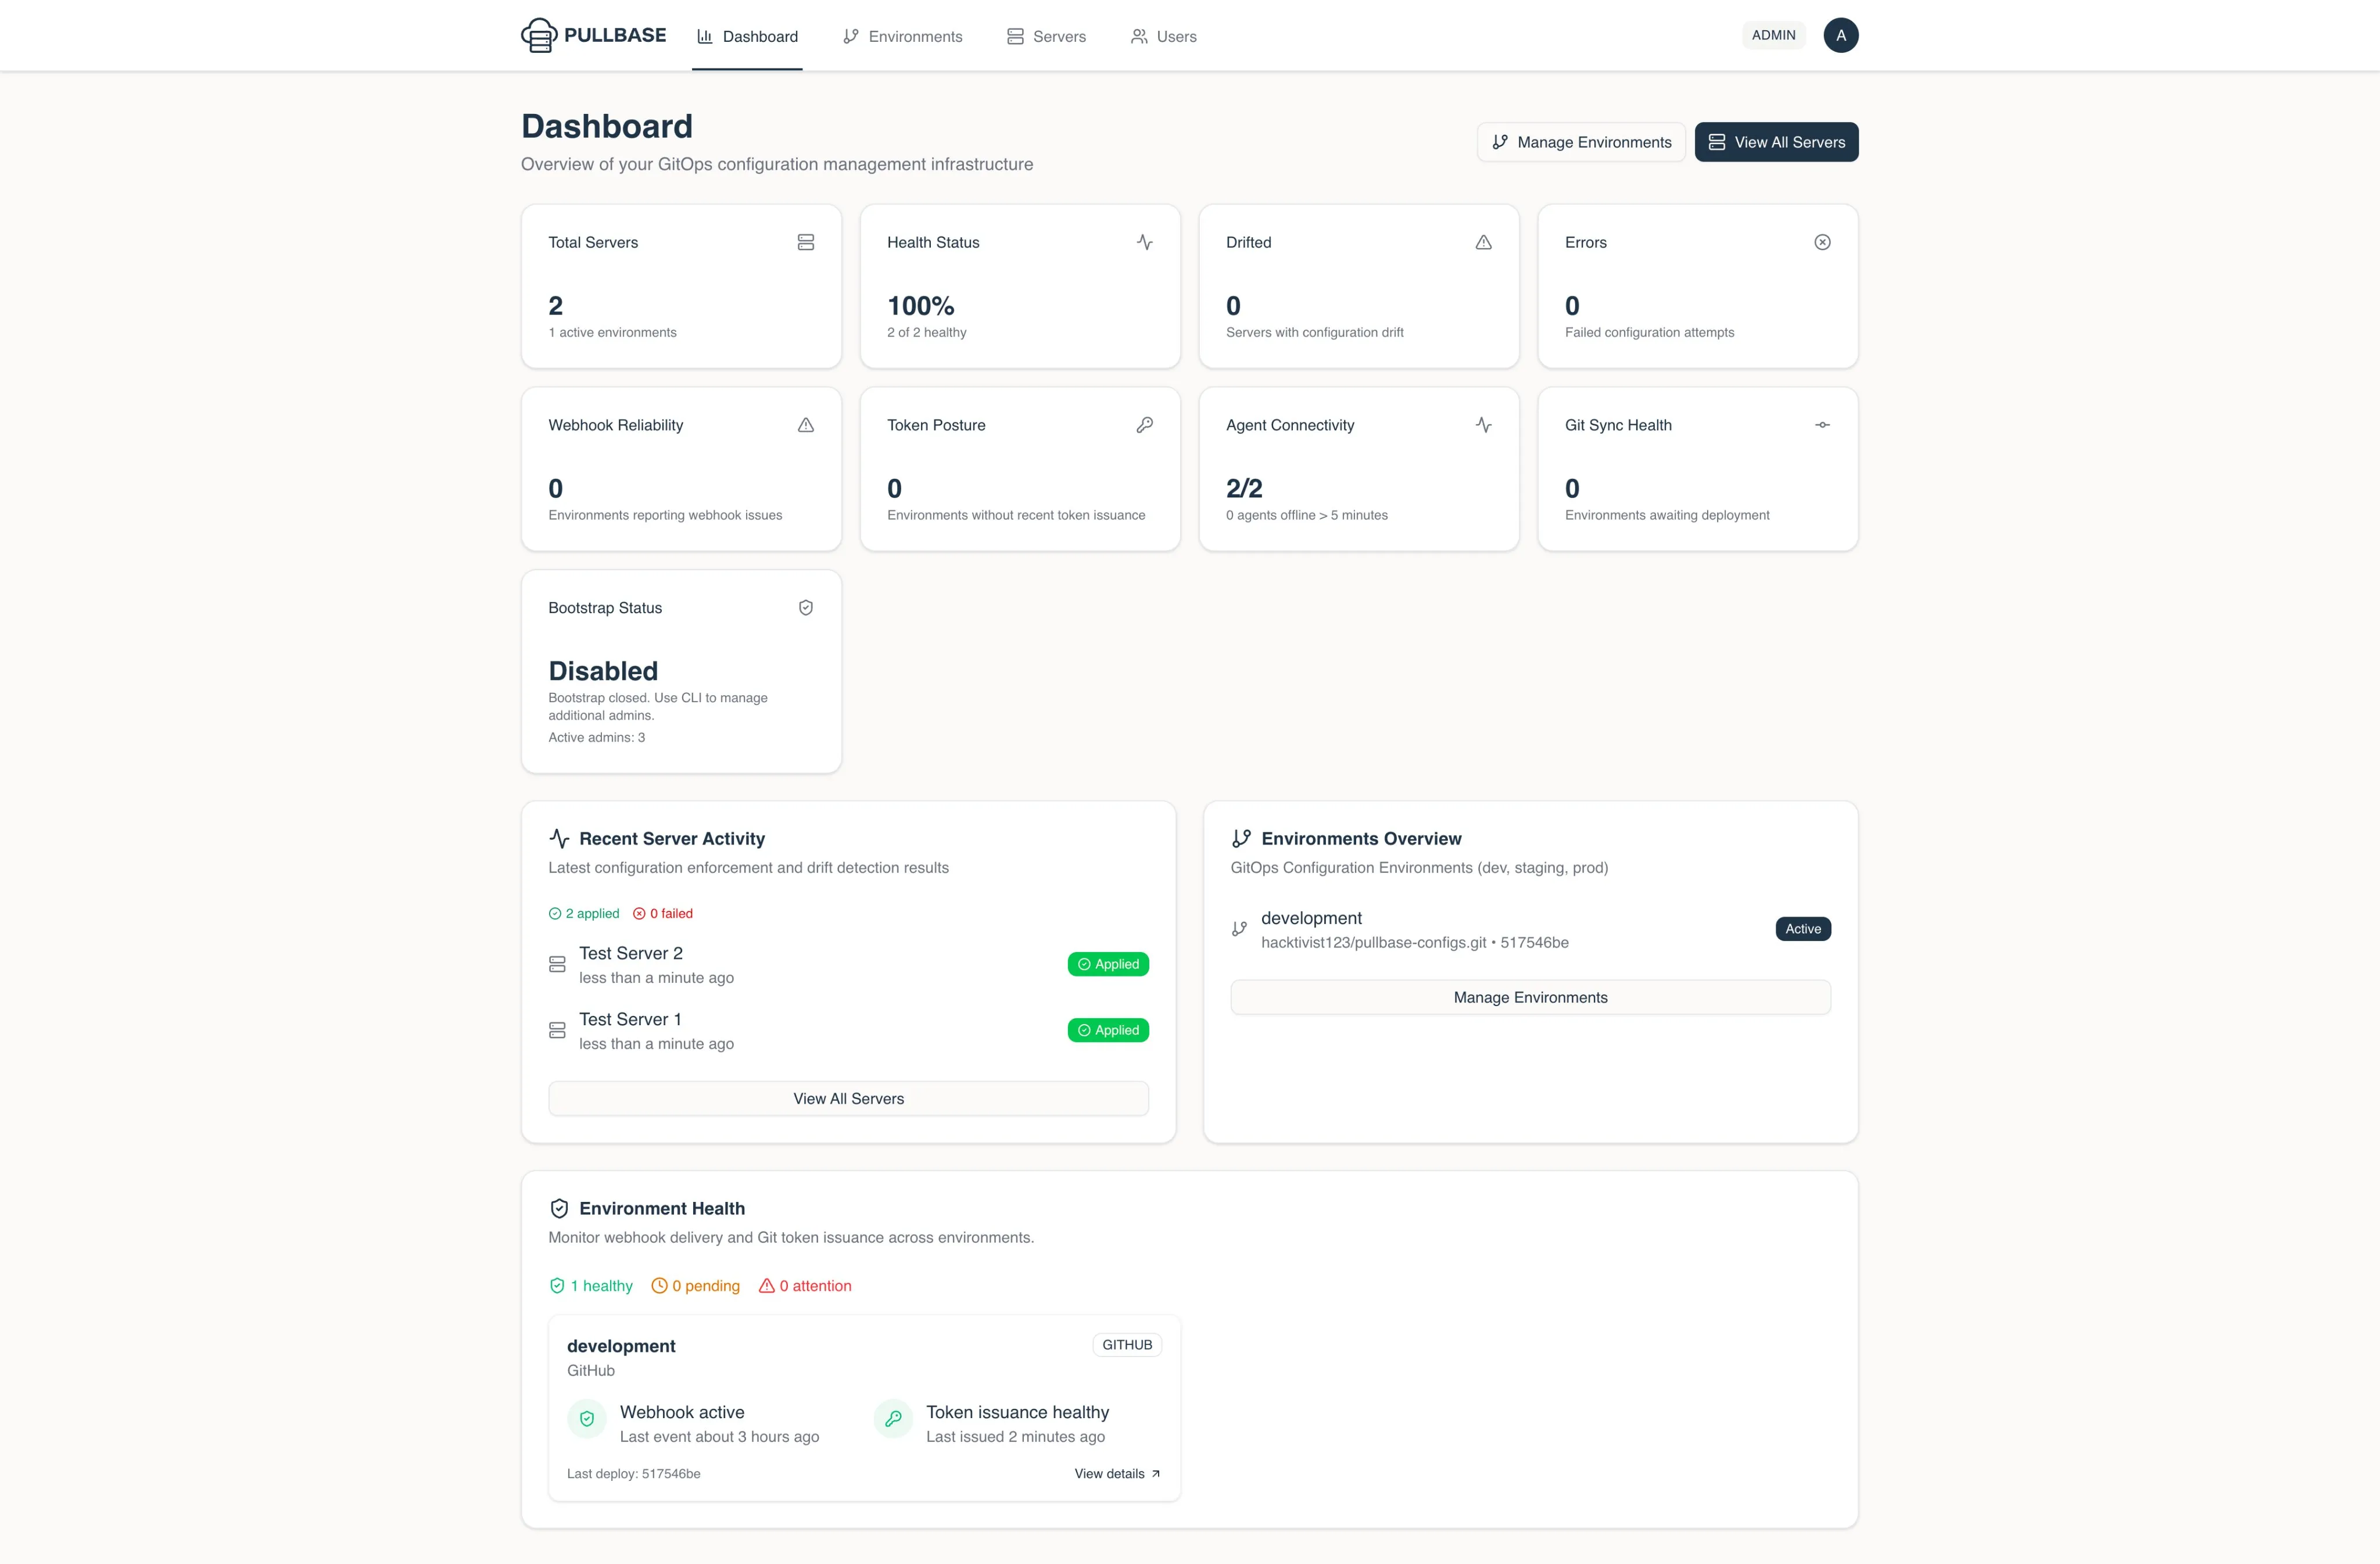
Task: Click Manage Environments inside Environments Overview
Action: click(1530, 997)
